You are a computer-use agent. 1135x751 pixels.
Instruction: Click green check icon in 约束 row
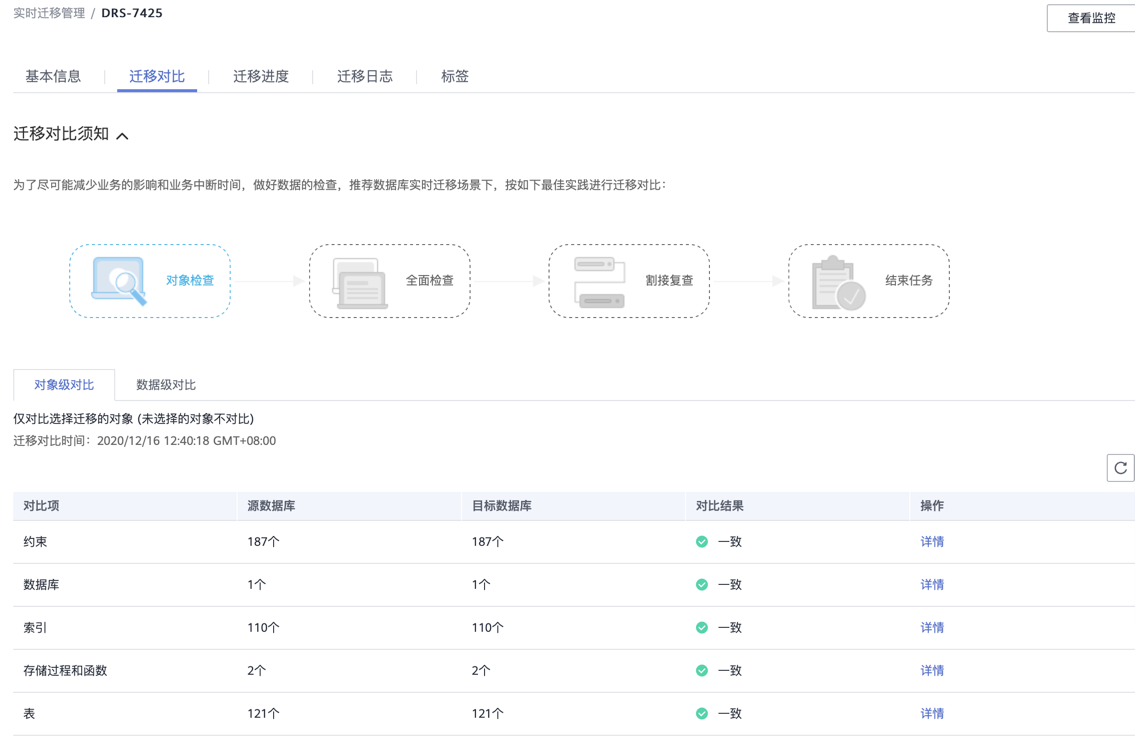click(702, 542)
